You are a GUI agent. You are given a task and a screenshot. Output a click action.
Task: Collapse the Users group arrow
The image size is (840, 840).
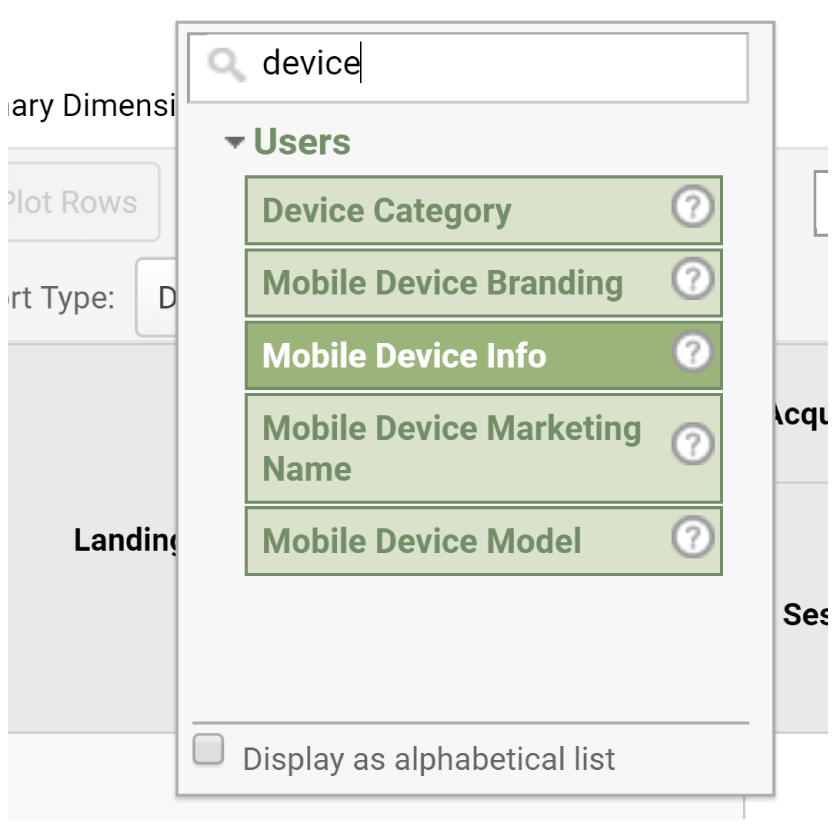pos(234,142)
